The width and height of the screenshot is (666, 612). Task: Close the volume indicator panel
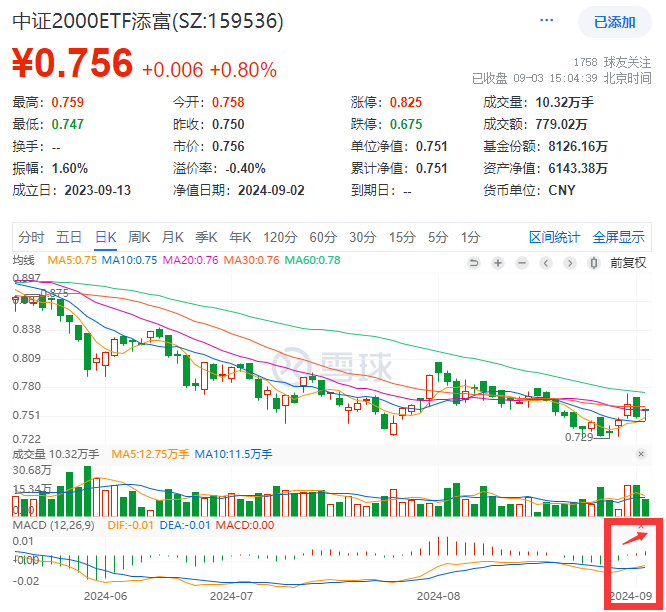641,454
